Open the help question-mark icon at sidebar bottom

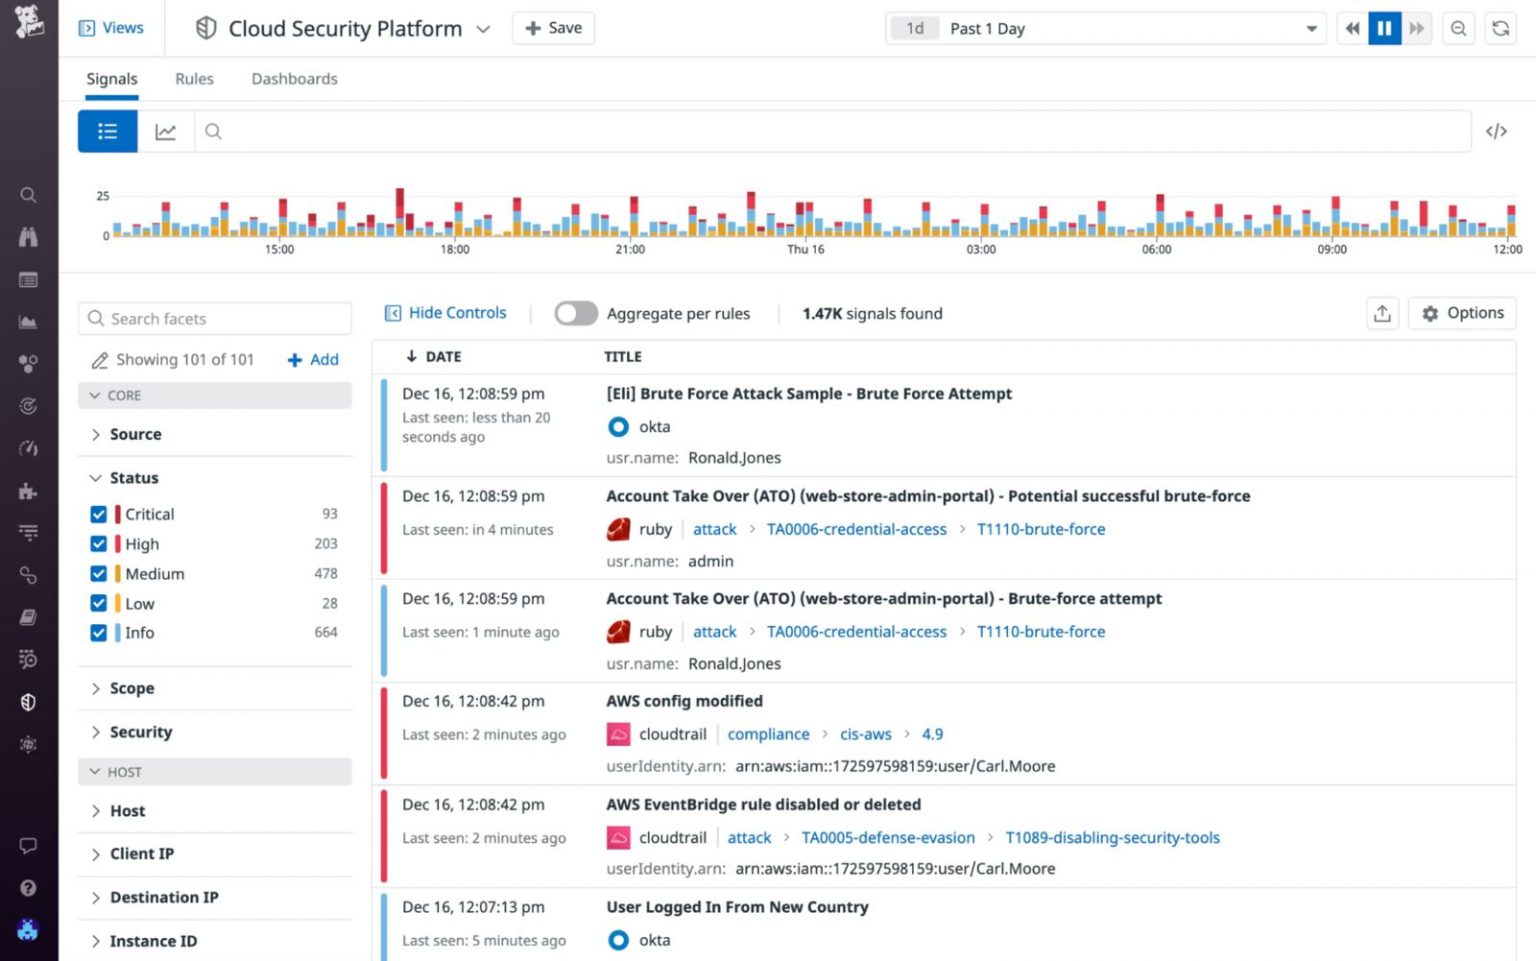tap(28, 887)
